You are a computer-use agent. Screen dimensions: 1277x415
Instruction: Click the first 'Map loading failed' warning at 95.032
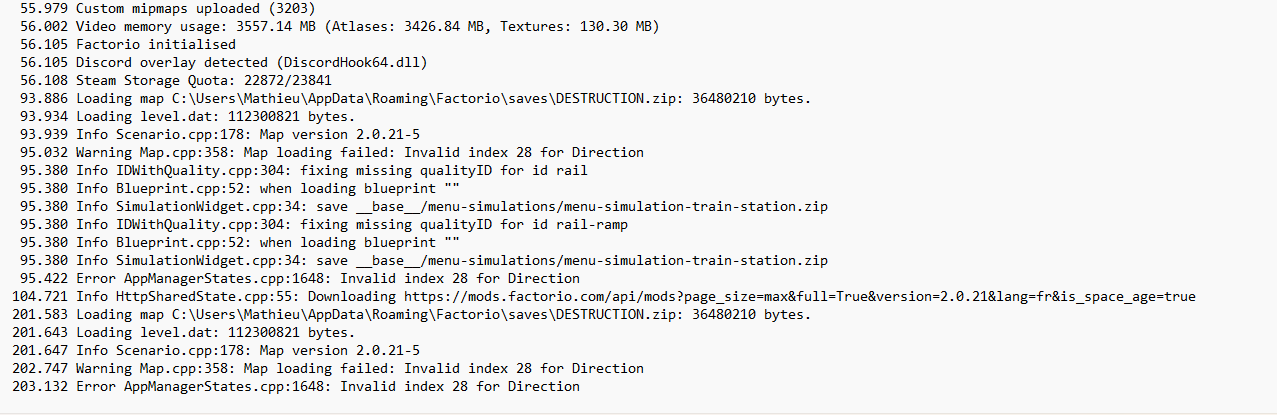[331, 152]
